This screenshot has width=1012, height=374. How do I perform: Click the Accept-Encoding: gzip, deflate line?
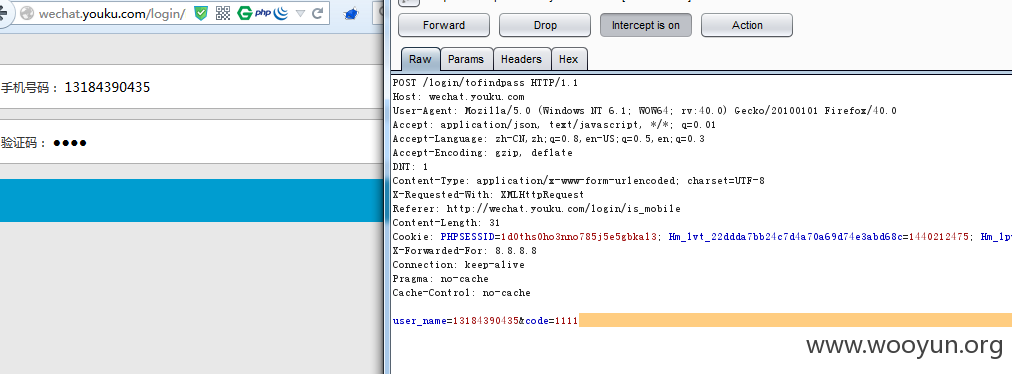click(482, 153)
